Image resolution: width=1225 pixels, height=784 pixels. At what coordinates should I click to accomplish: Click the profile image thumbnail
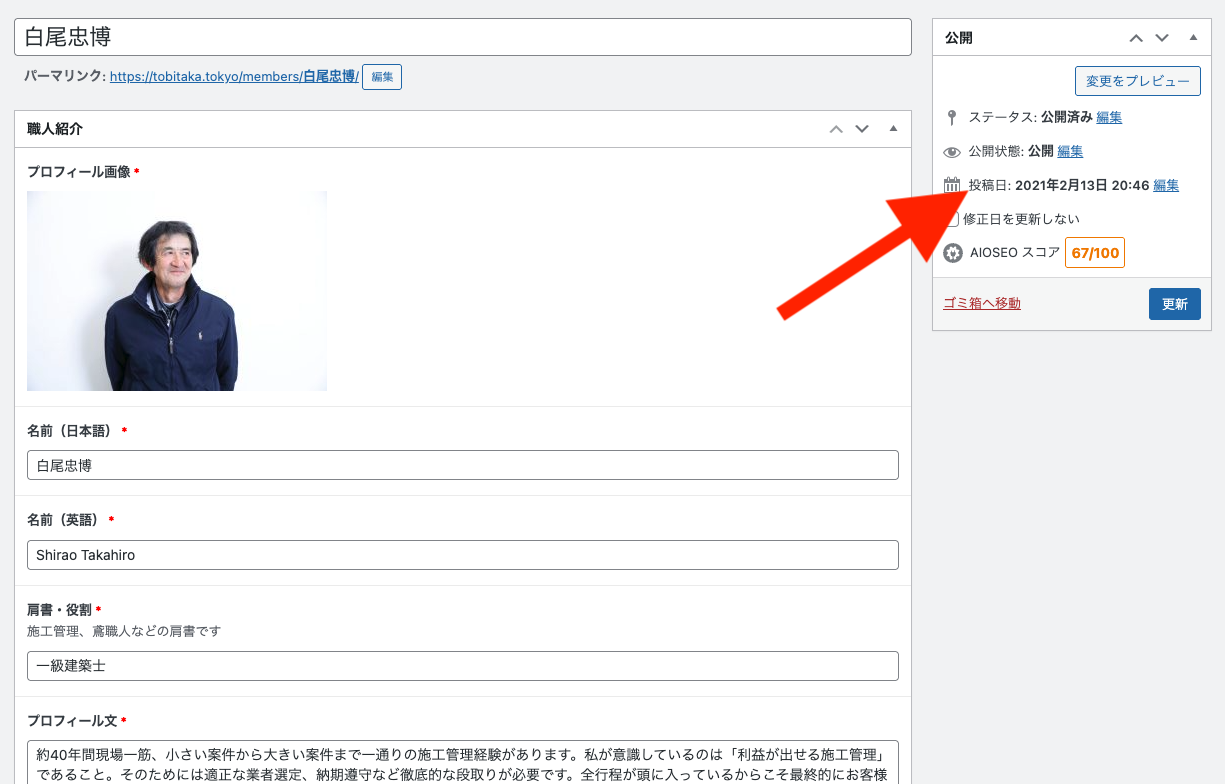pos(177,291)
